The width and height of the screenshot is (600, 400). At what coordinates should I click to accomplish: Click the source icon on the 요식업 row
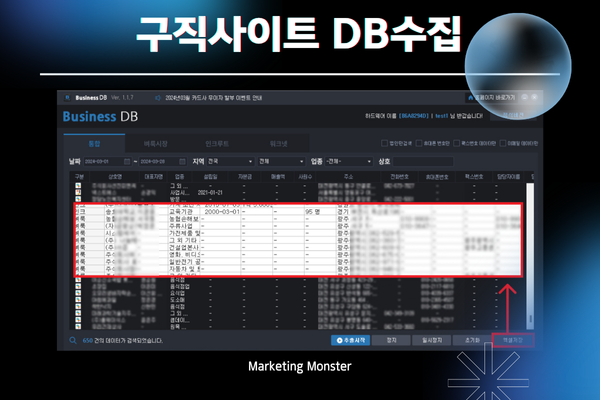click(78, 293)
